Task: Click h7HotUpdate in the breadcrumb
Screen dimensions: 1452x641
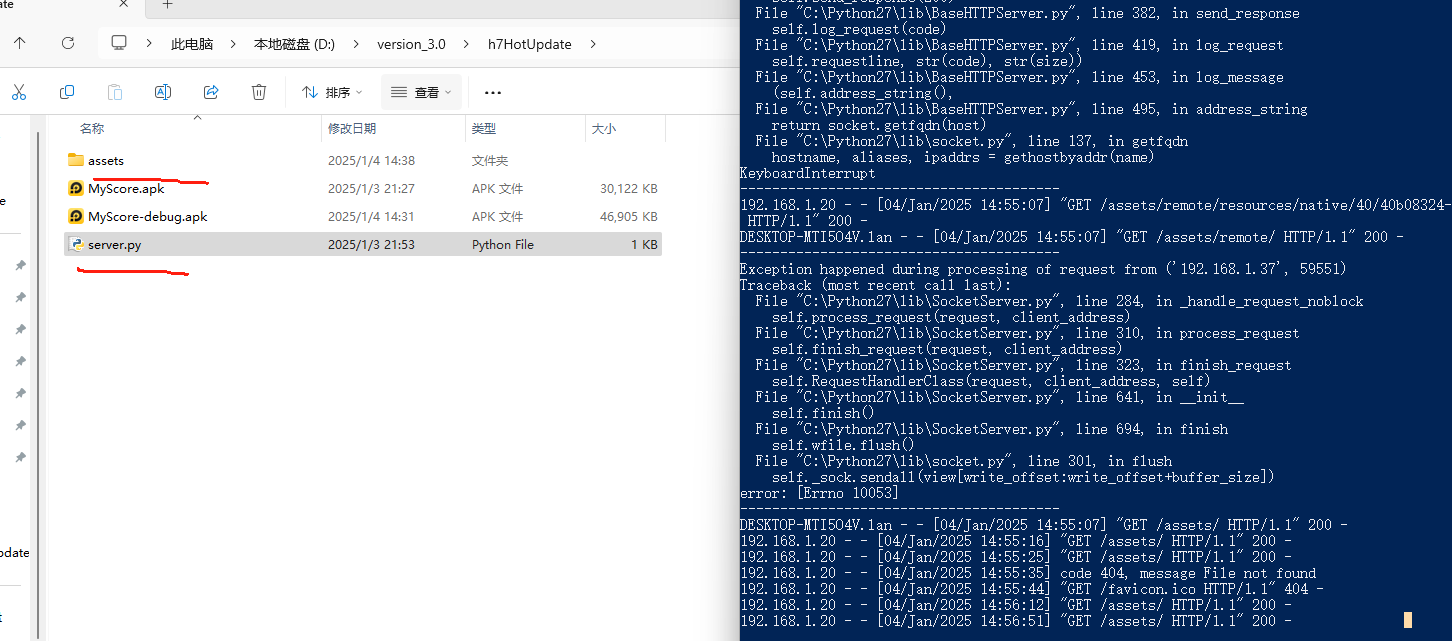Action: coord(529,44)
